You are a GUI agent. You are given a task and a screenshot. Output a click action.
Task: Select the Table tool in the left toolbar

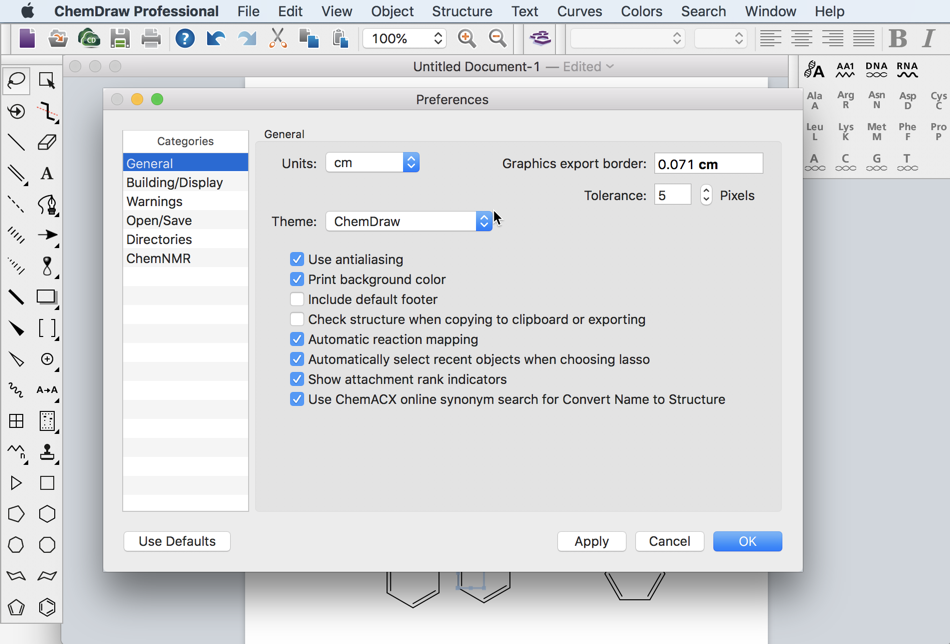click(16, 421)
